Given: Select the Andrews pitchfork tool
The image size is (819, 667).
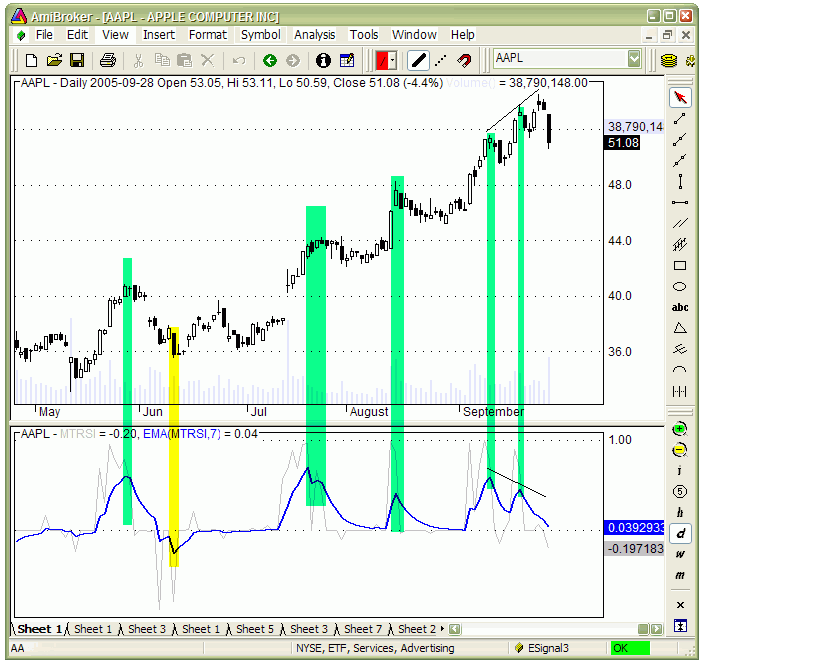Looking at the screenshot, I should tap(680, 349).
